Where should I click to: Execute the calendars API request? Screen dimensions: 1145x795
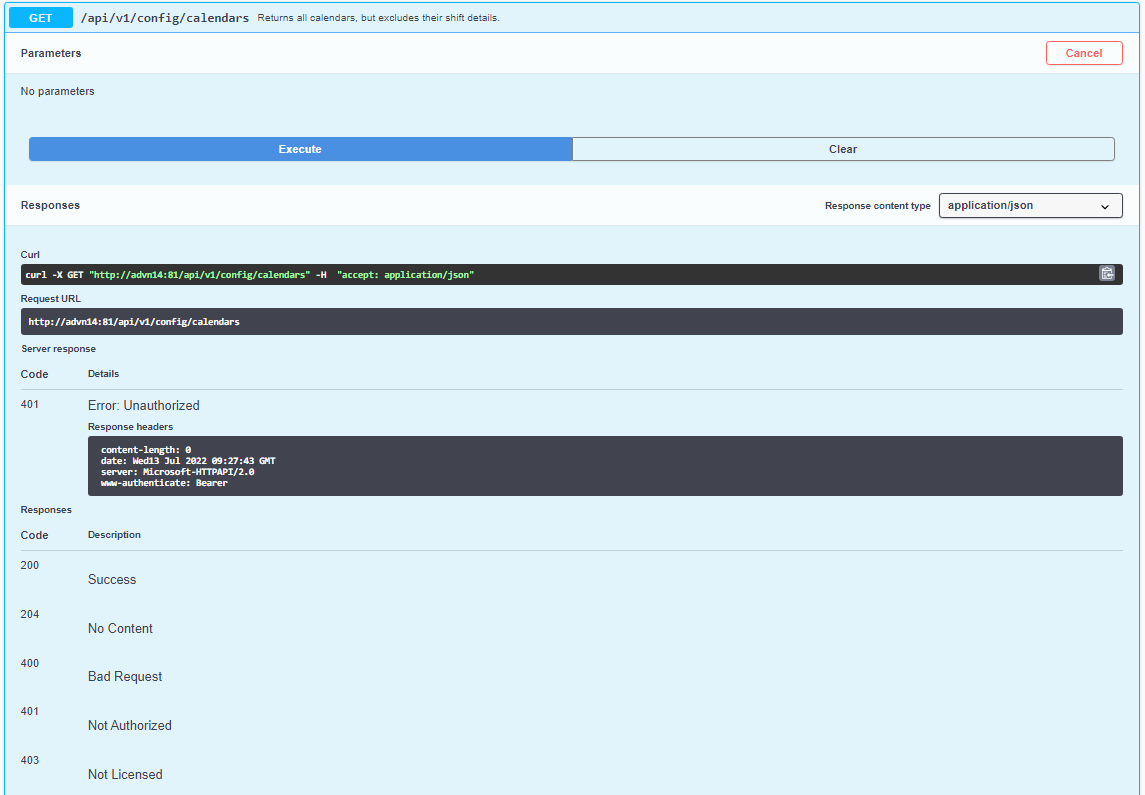[299, 148]
